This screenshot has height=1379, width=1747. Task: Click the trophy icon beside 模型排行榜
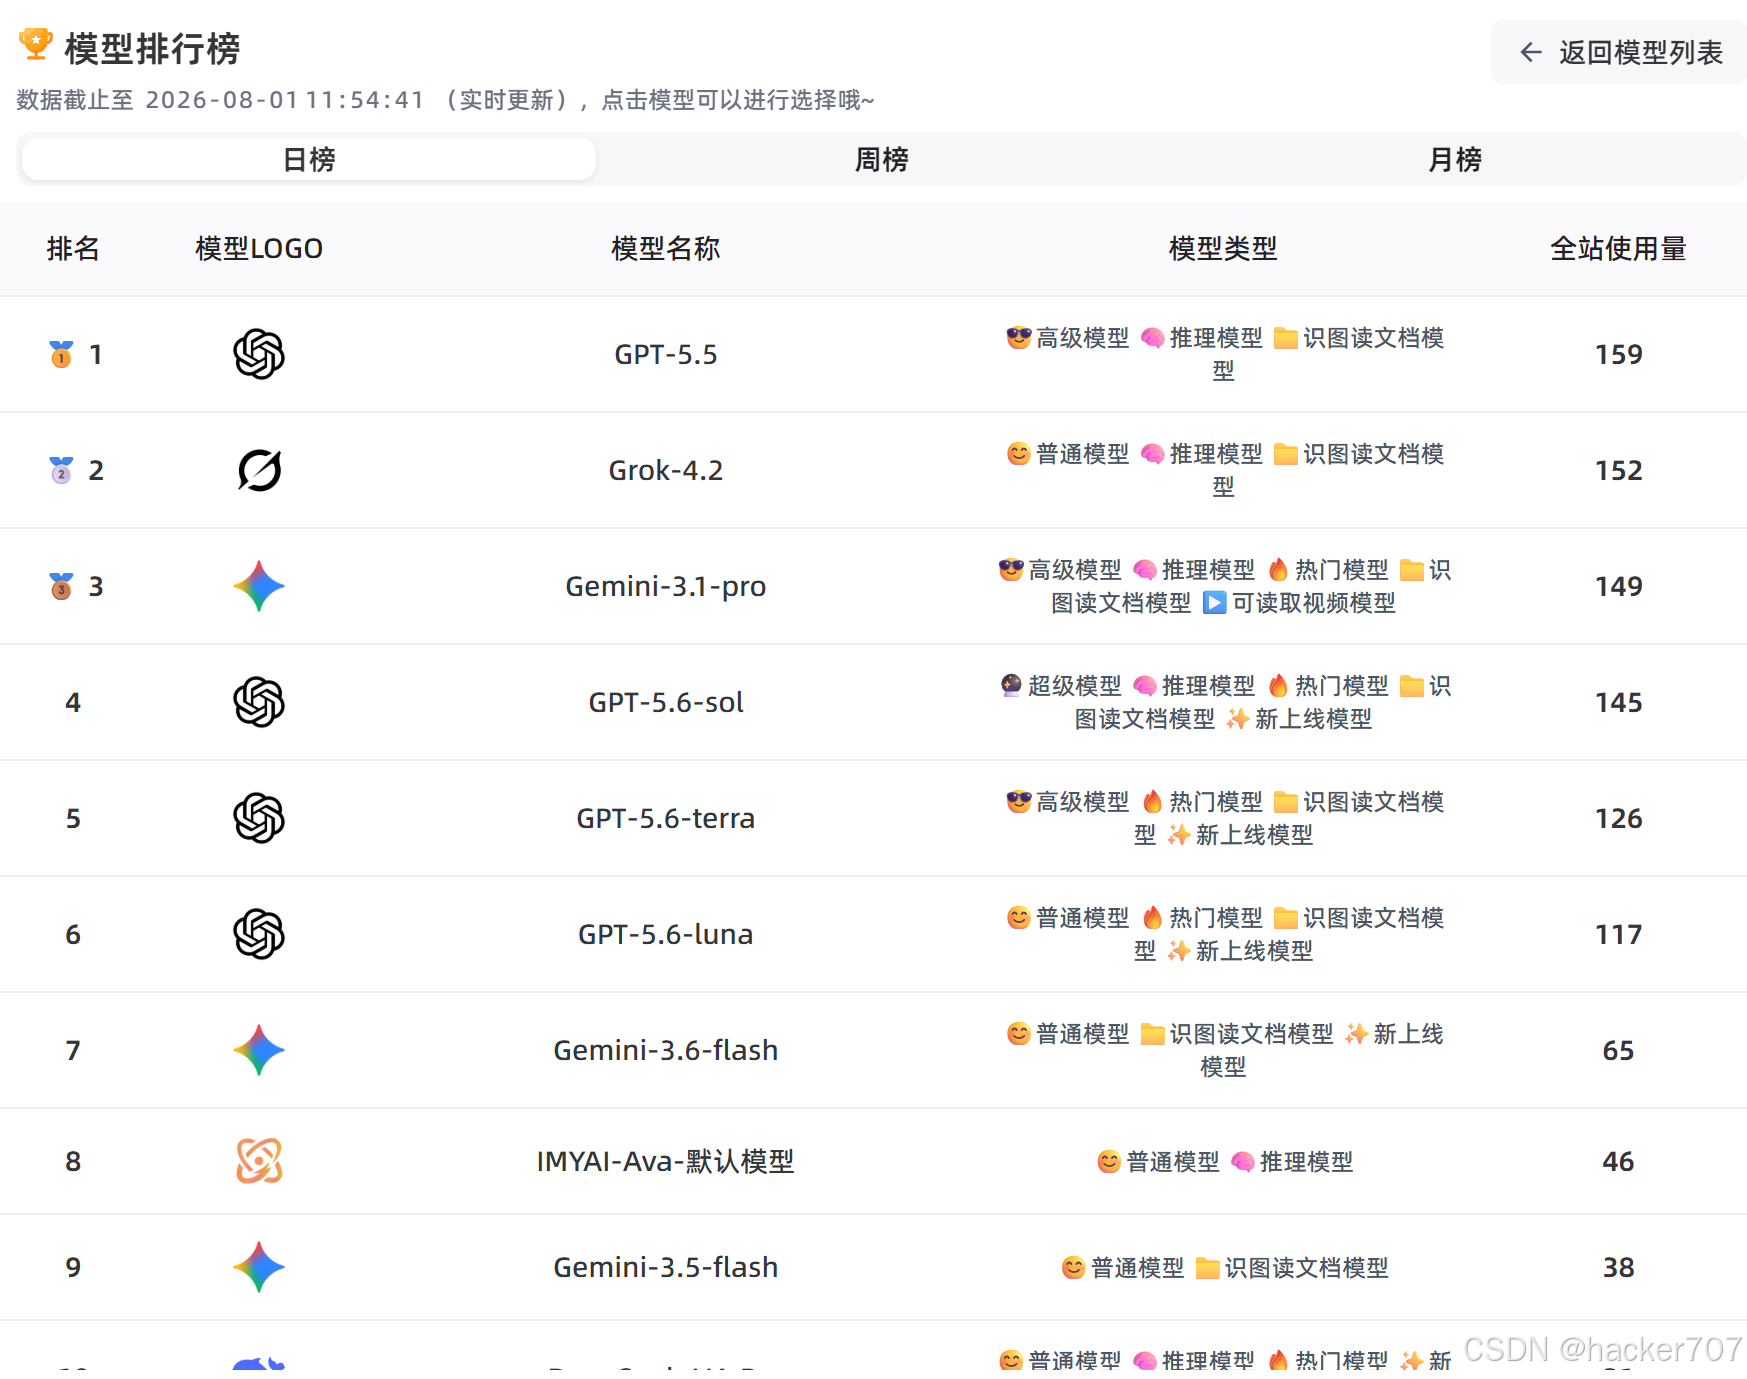pyautogui.click(x=36, y=45)
